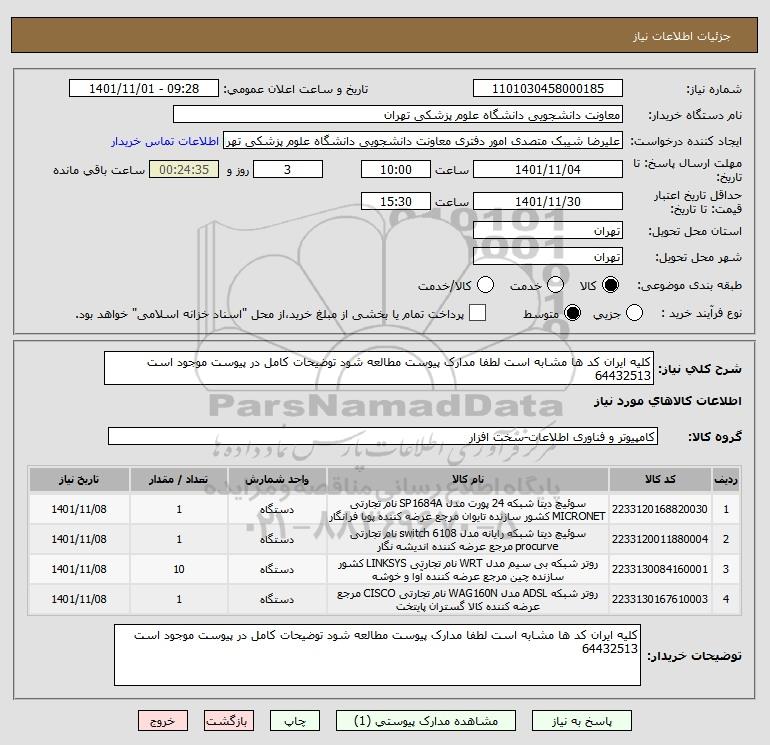Click the واحد شمارش column header
Image resolution: width=770 pixels, height=745 pixels.
tap(277, 479)
